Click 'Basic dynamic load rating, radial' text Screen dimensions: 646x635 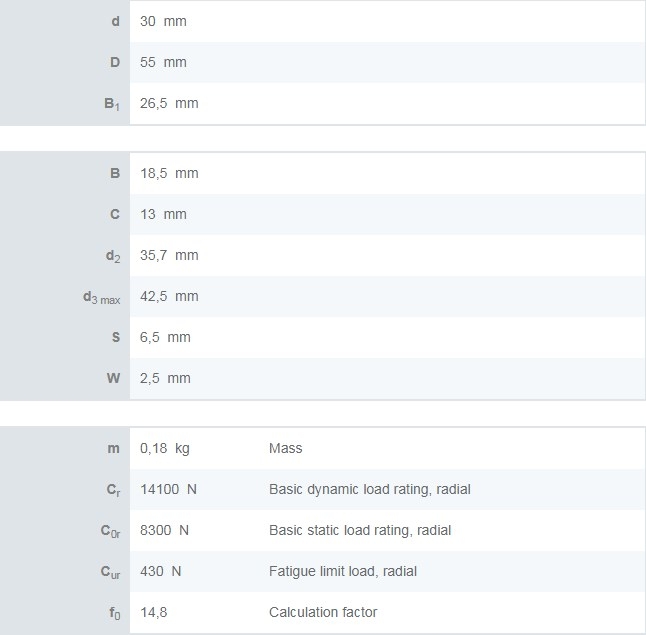tap(370, 489)
